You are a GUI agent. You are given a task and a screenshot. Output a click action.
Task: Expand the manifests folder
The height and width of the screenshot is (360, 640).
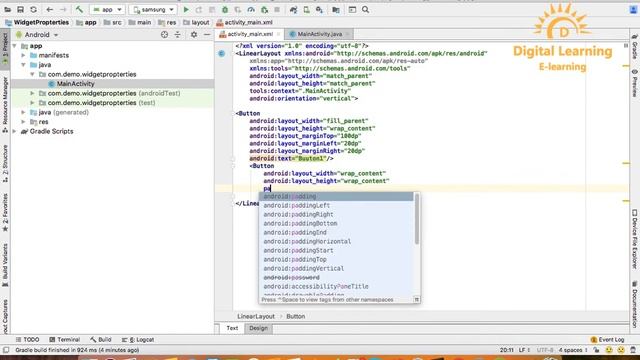(24, 55)
